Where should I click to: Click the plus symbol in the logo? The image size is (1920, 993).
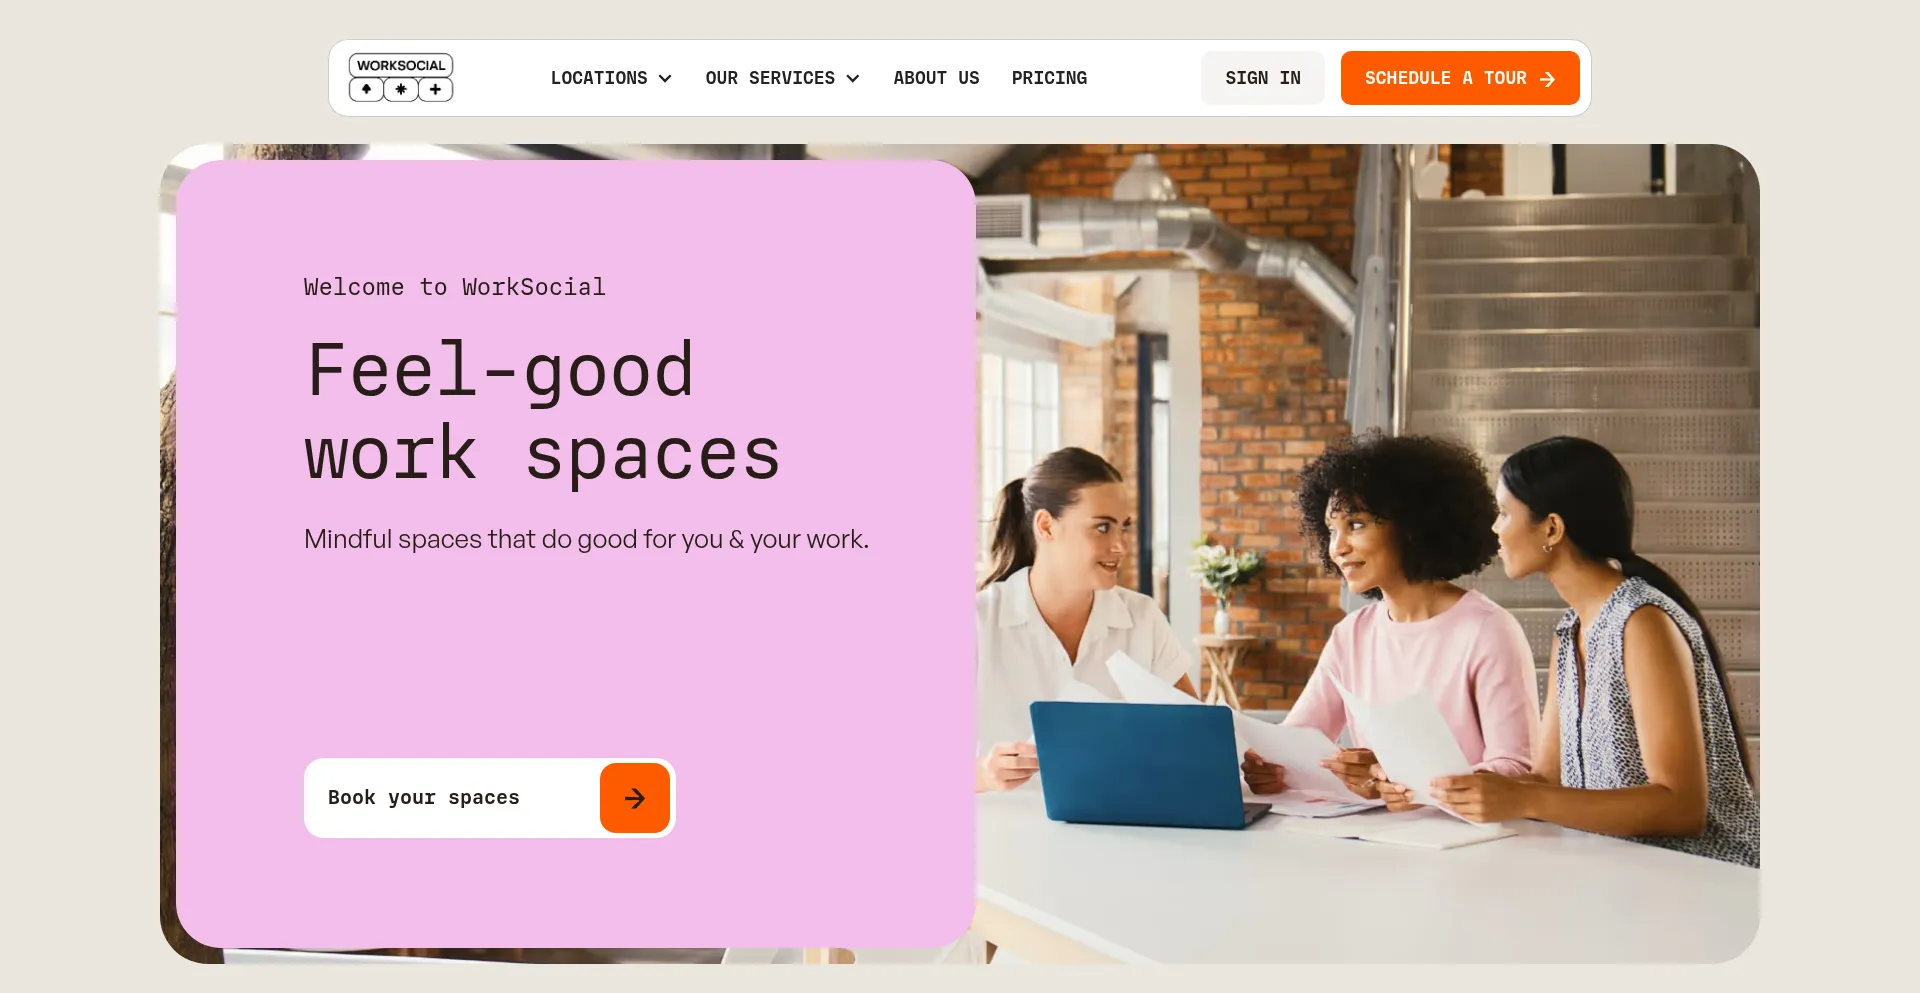(x=436, y=90)
